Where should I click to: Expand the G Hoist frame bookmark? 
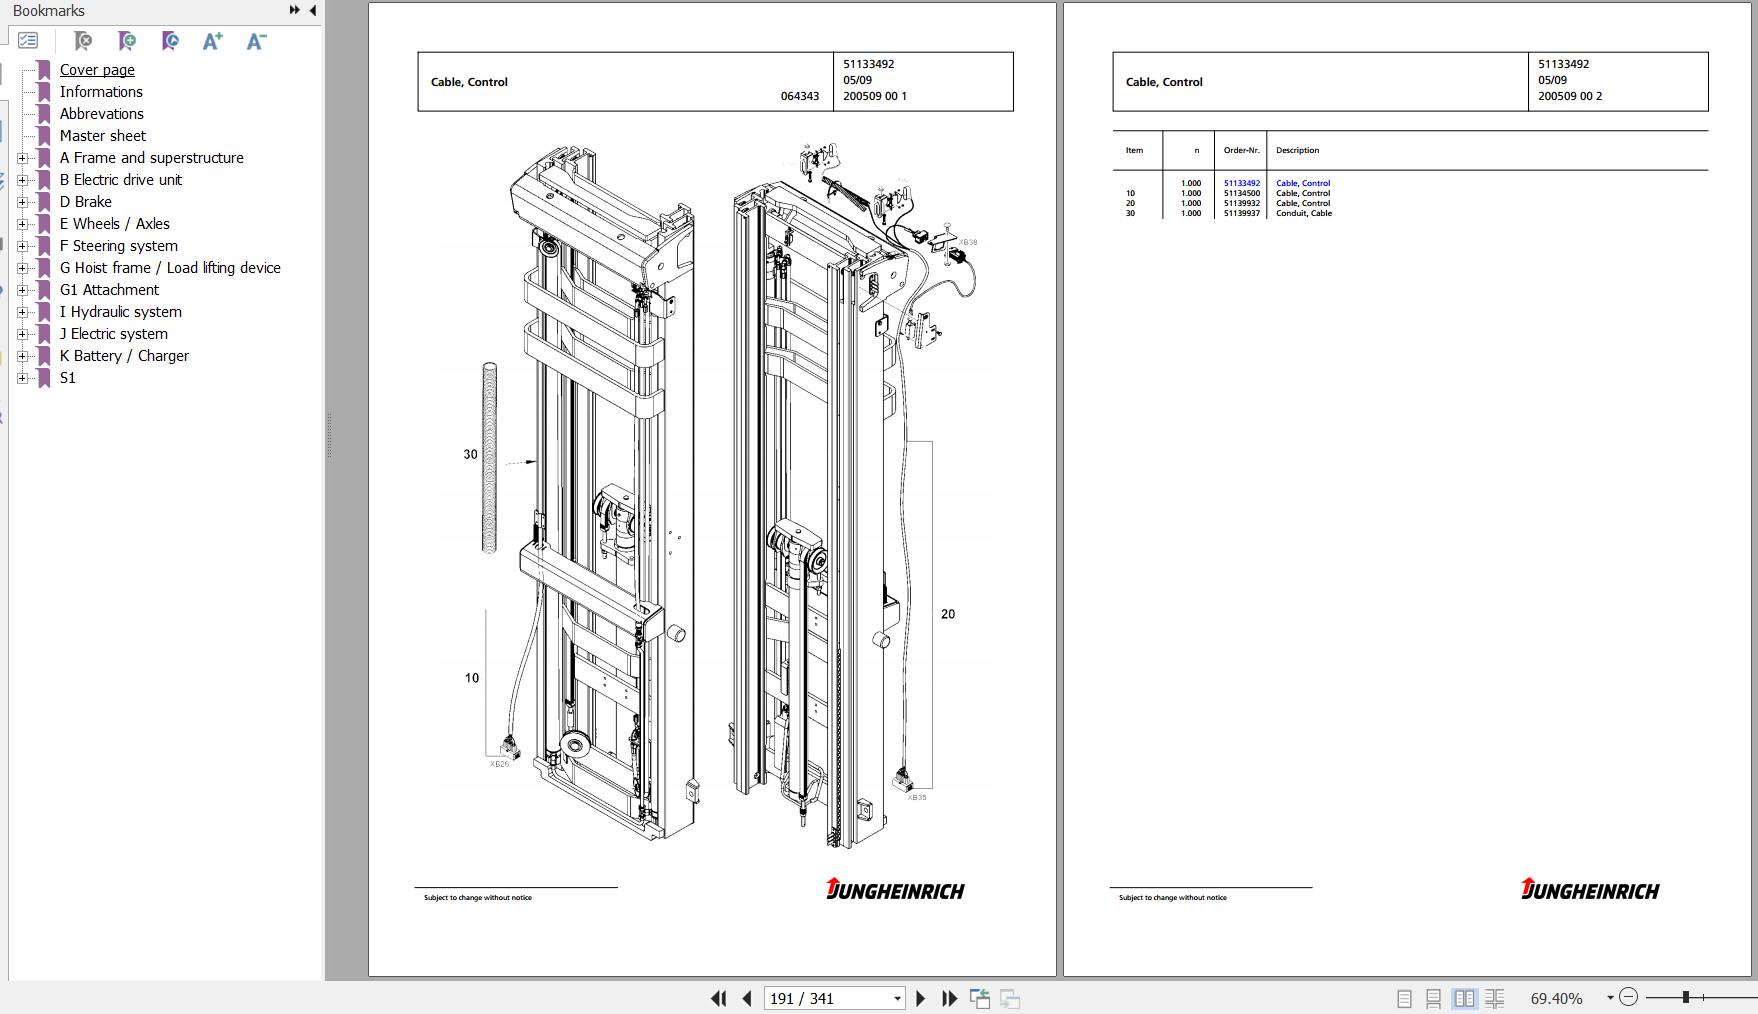23,268
